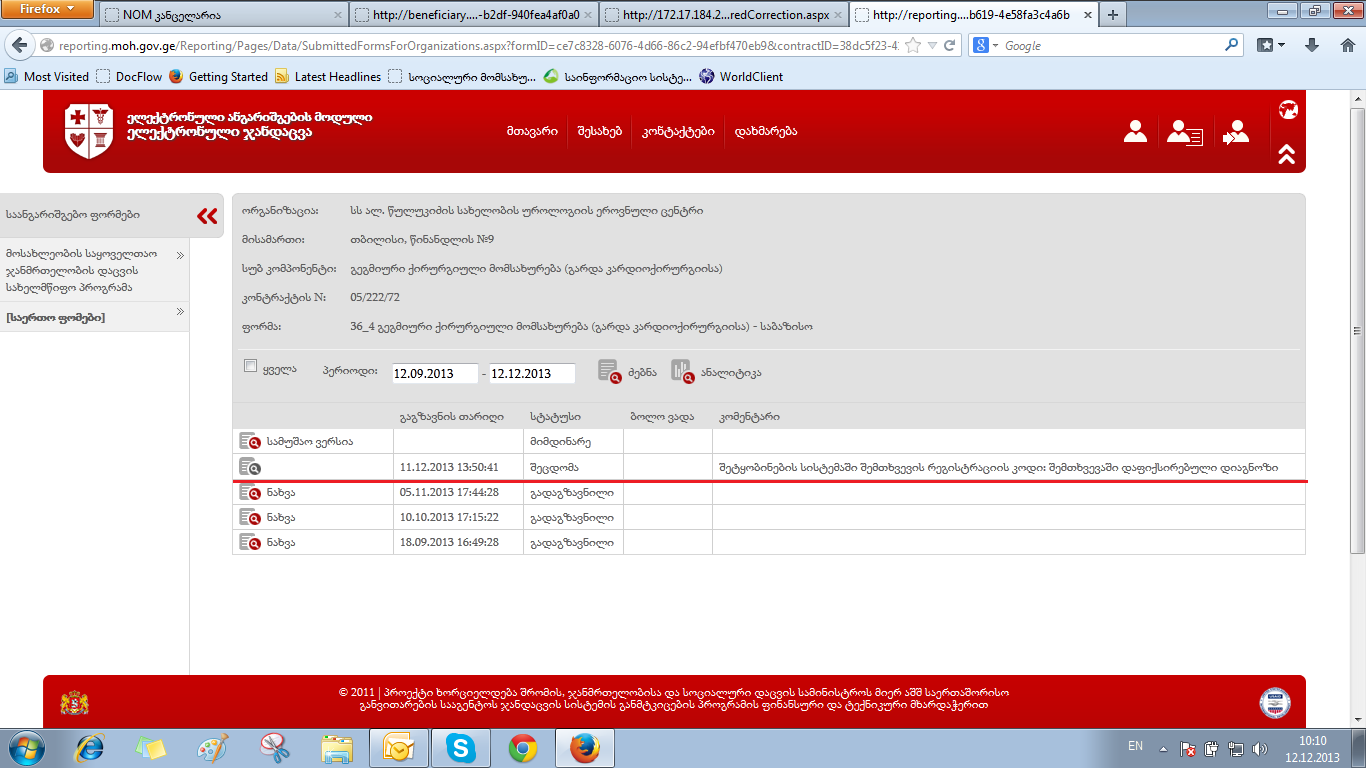Click the search icon next to ძებნა

(610, 371)
